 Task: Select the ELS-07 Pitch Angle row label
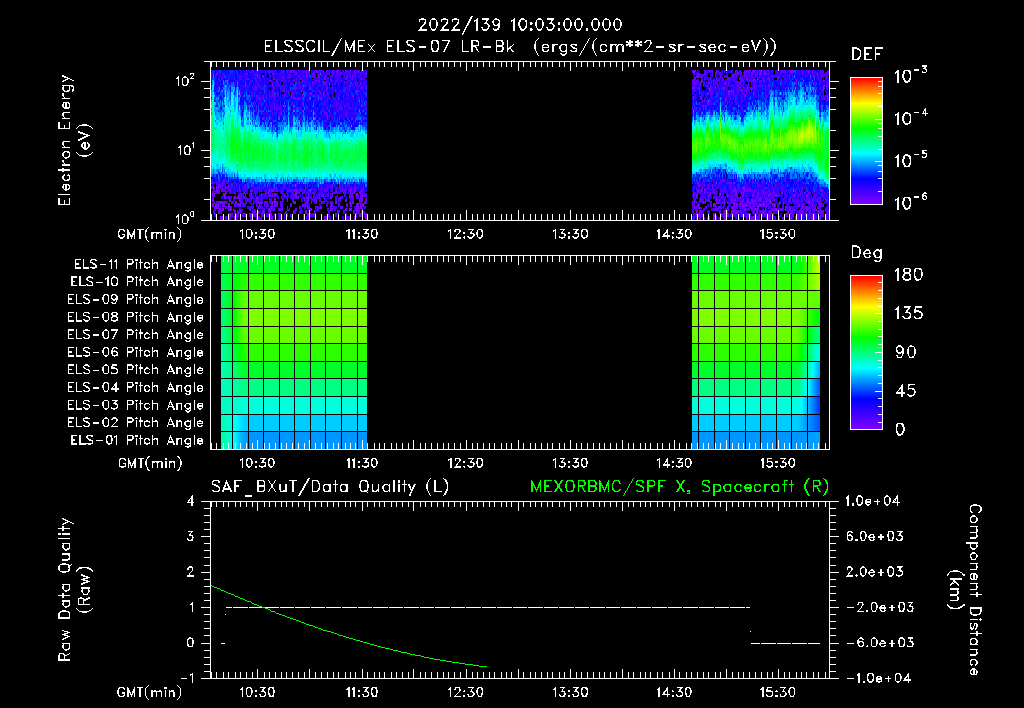click(x=136, y=334)
